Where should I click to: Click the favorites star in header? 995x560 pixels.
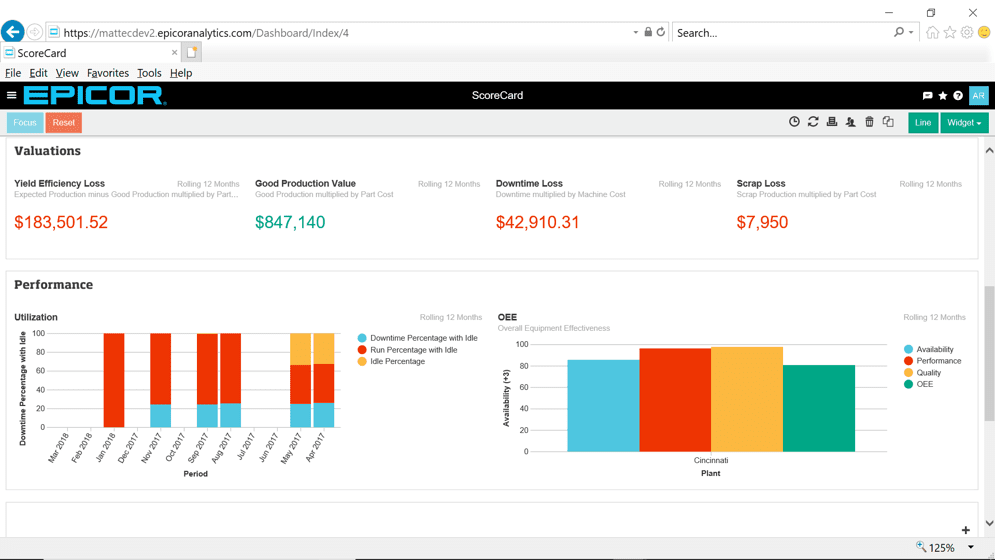[x=943, y=96]
